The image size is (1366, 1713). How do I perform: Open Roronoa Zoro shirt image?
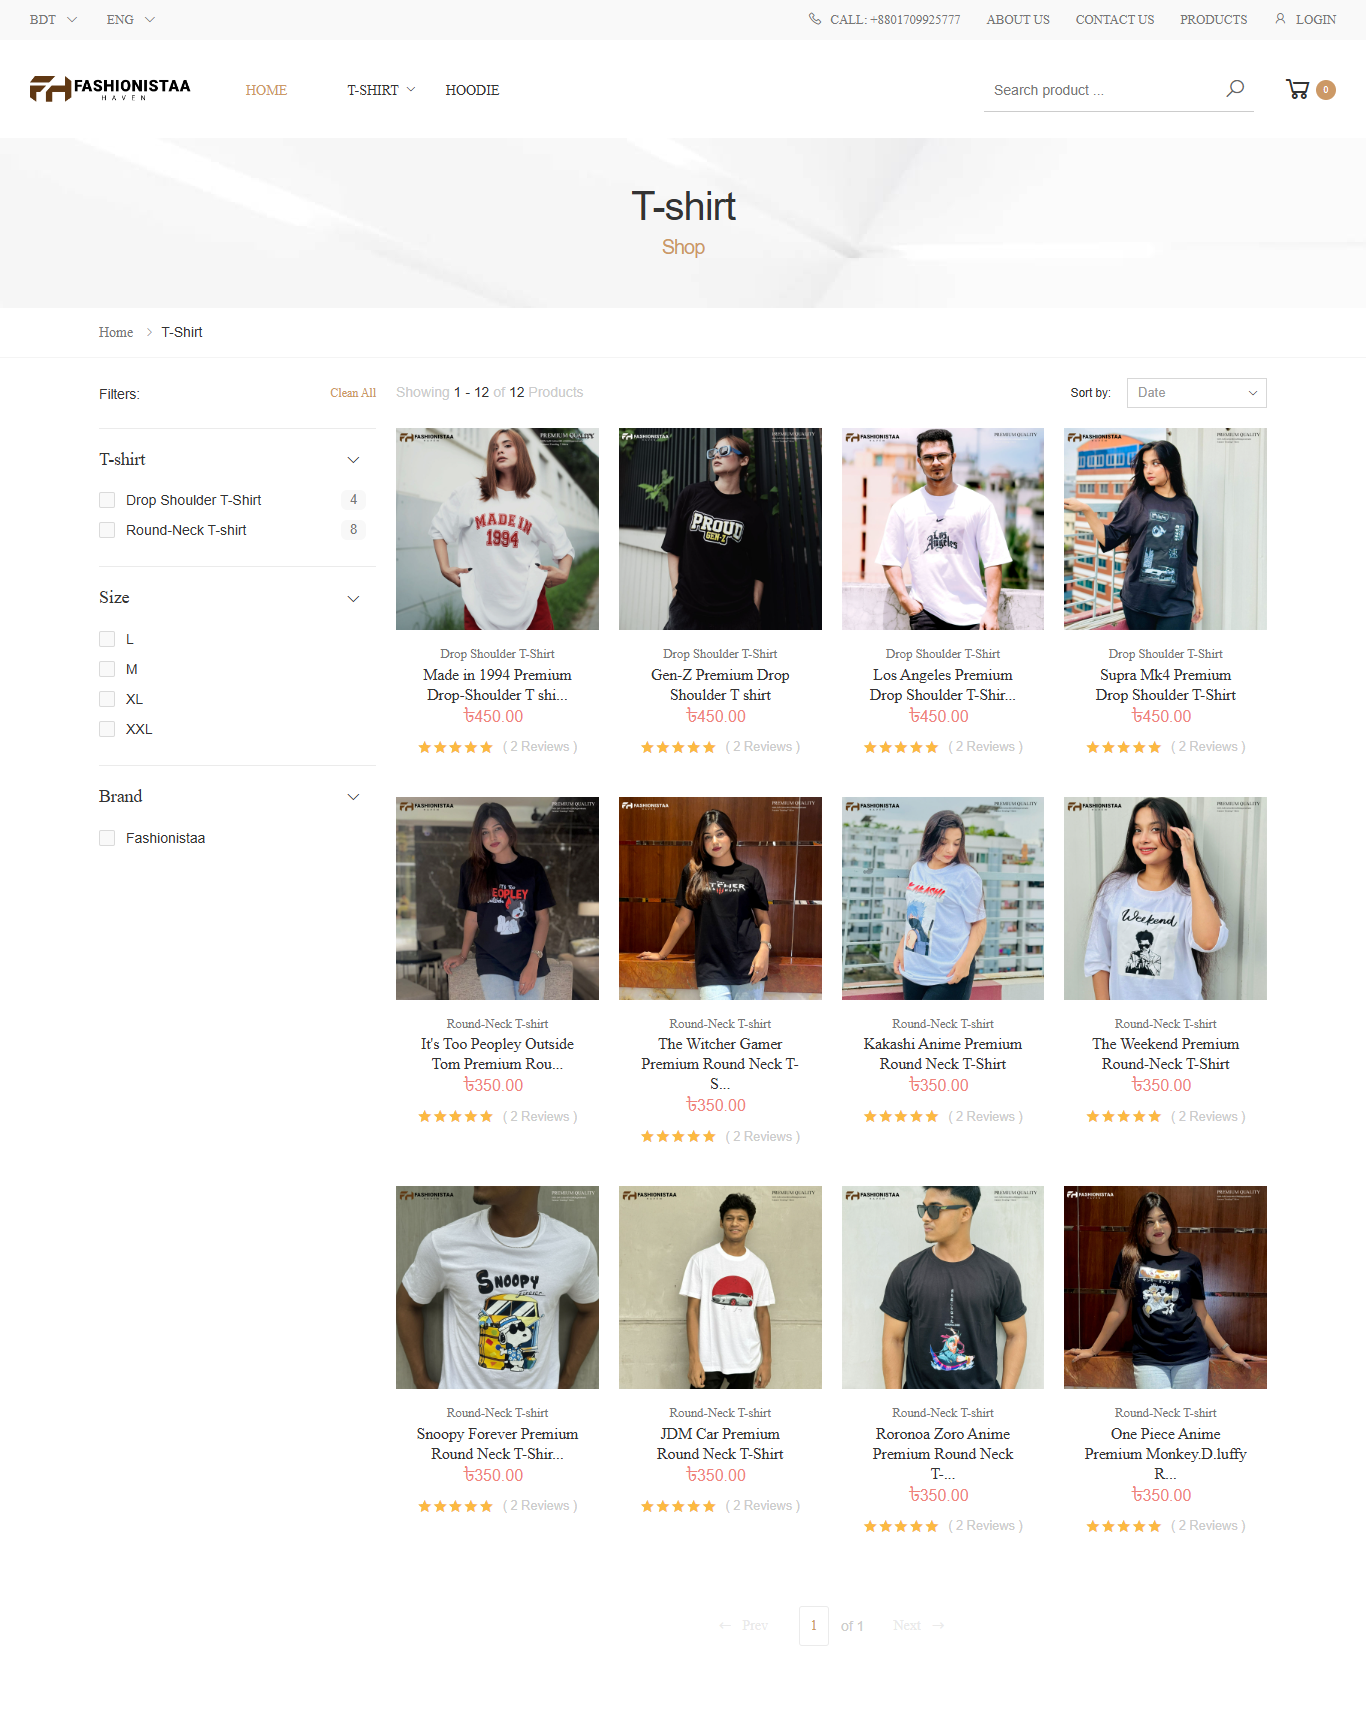click(943, 1288)
